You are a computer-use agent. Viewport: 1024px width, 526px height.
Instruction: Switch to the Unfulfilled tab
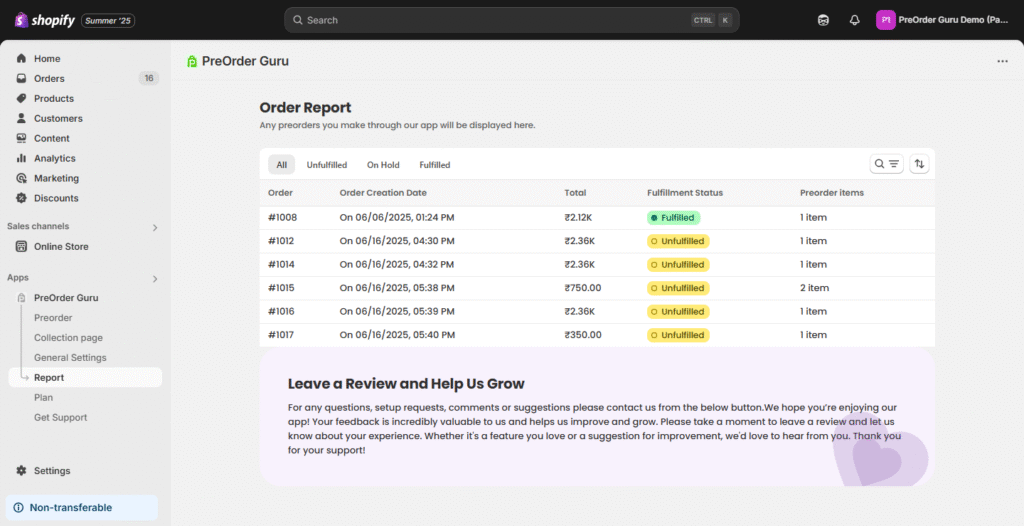click(x=327, y=165)
